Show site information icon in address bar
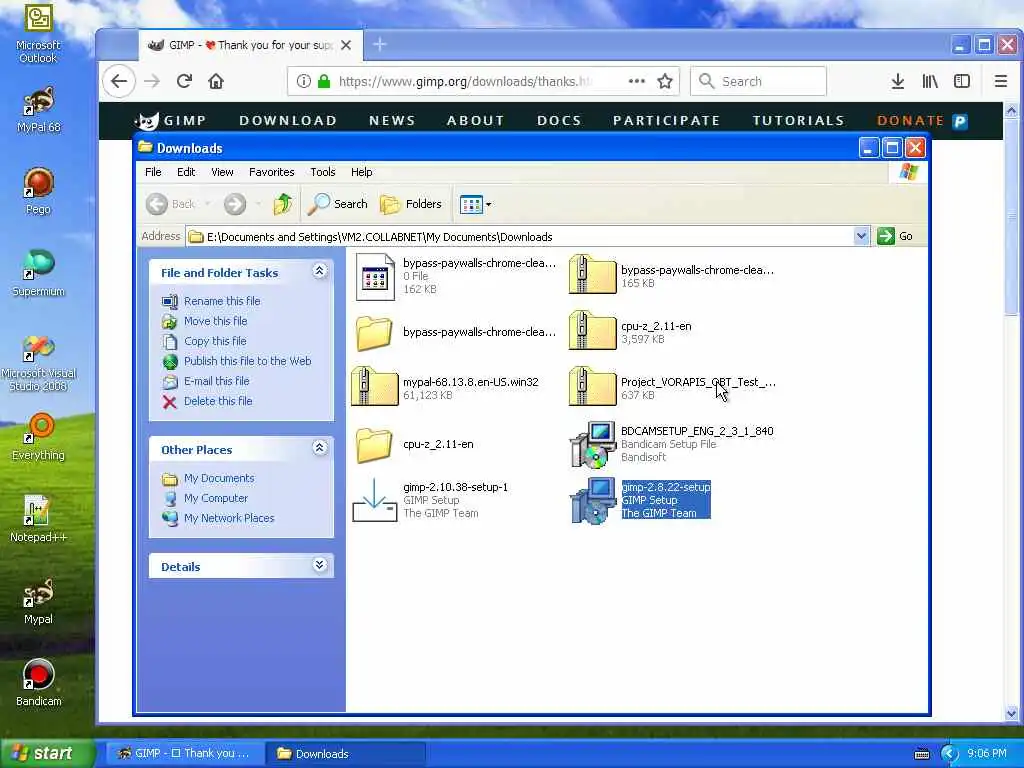 (304, 81)
